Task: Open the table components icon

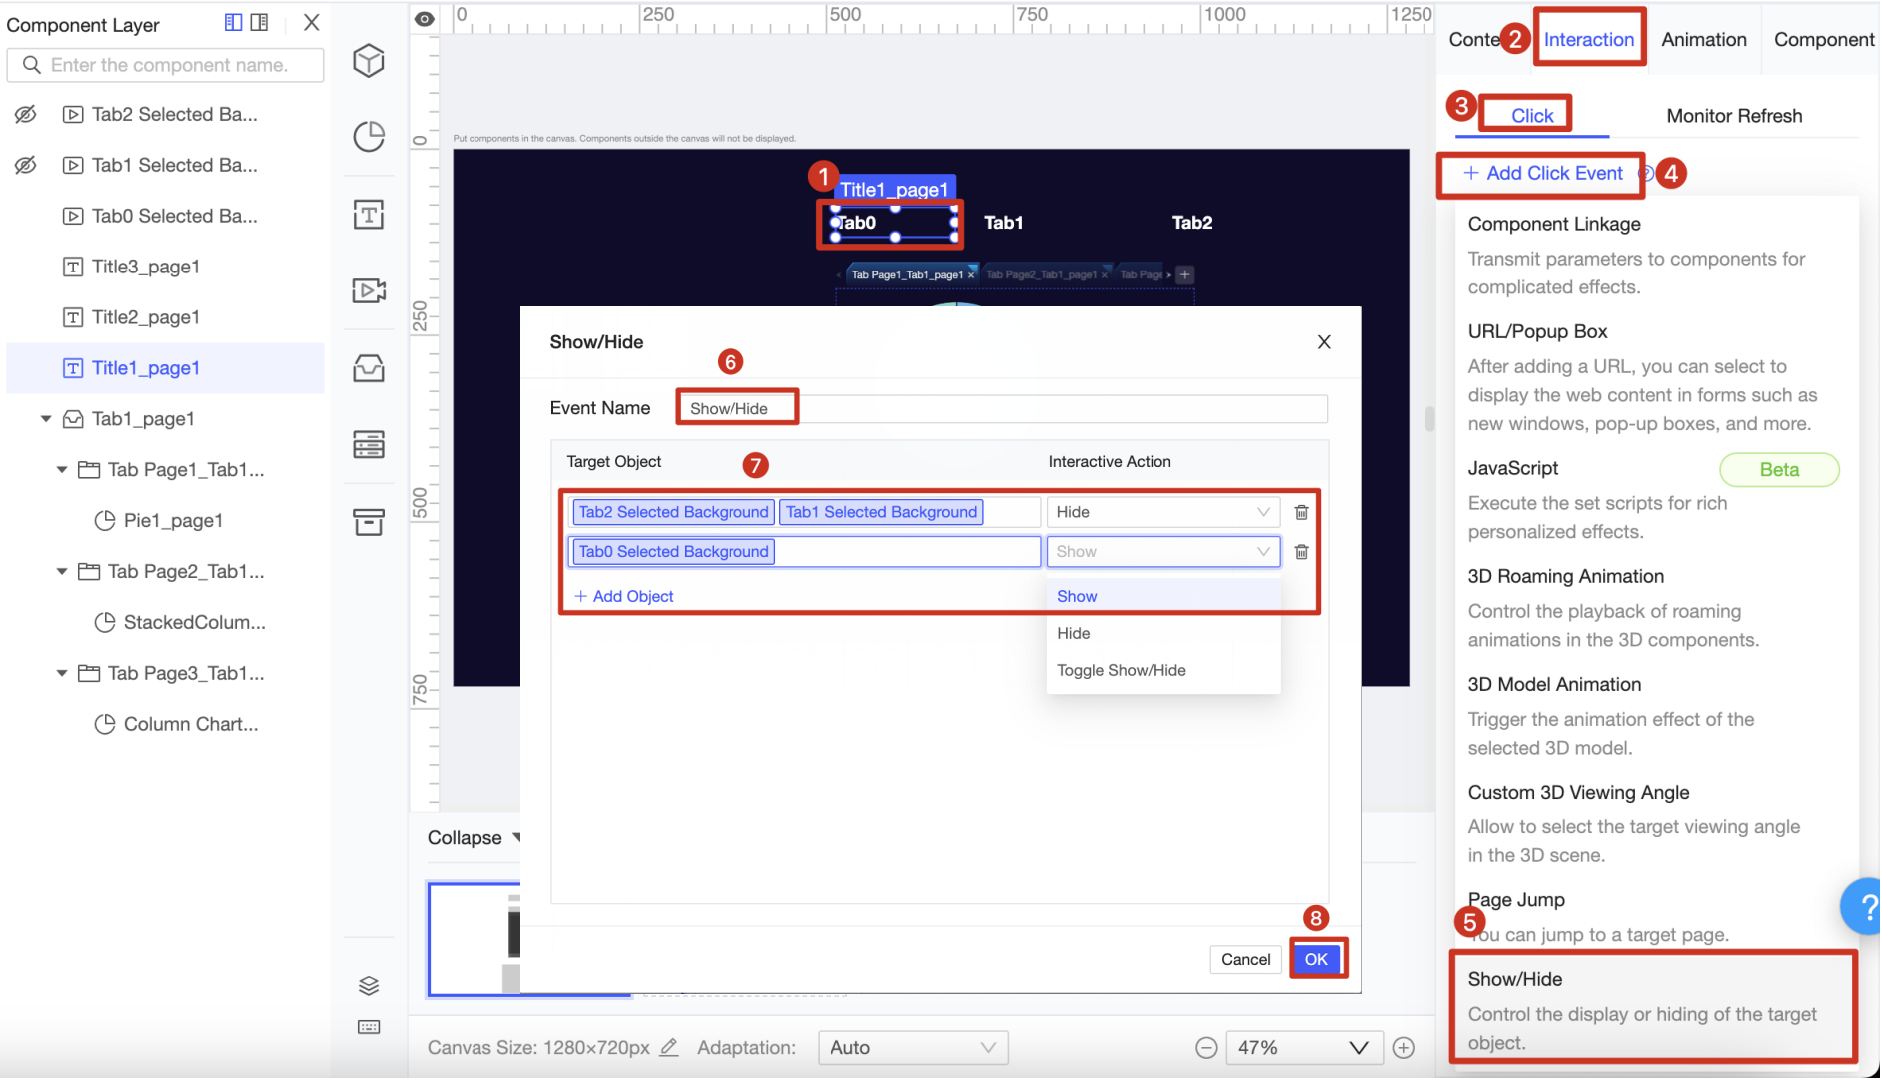Action: click(369, 444)
